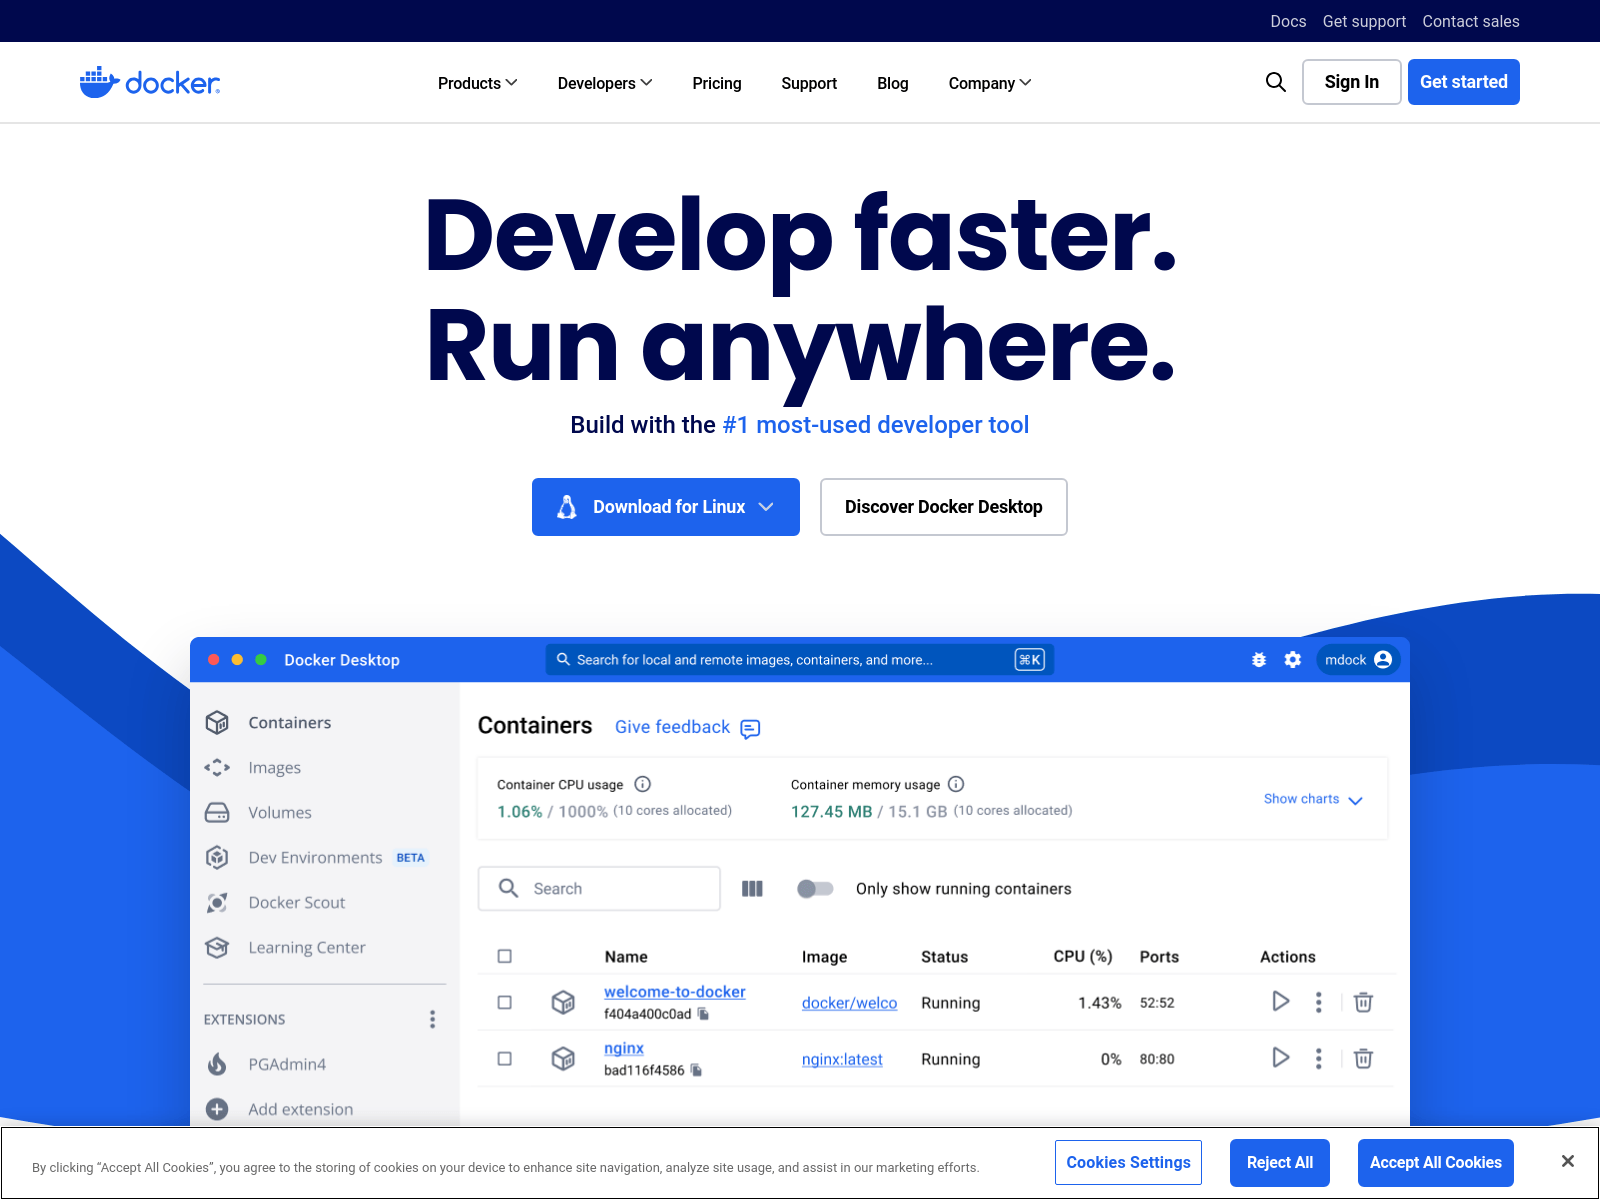Click Get support in the top bar
The width and height of the screenshot is (1600, 1200).
(1364, 21)
